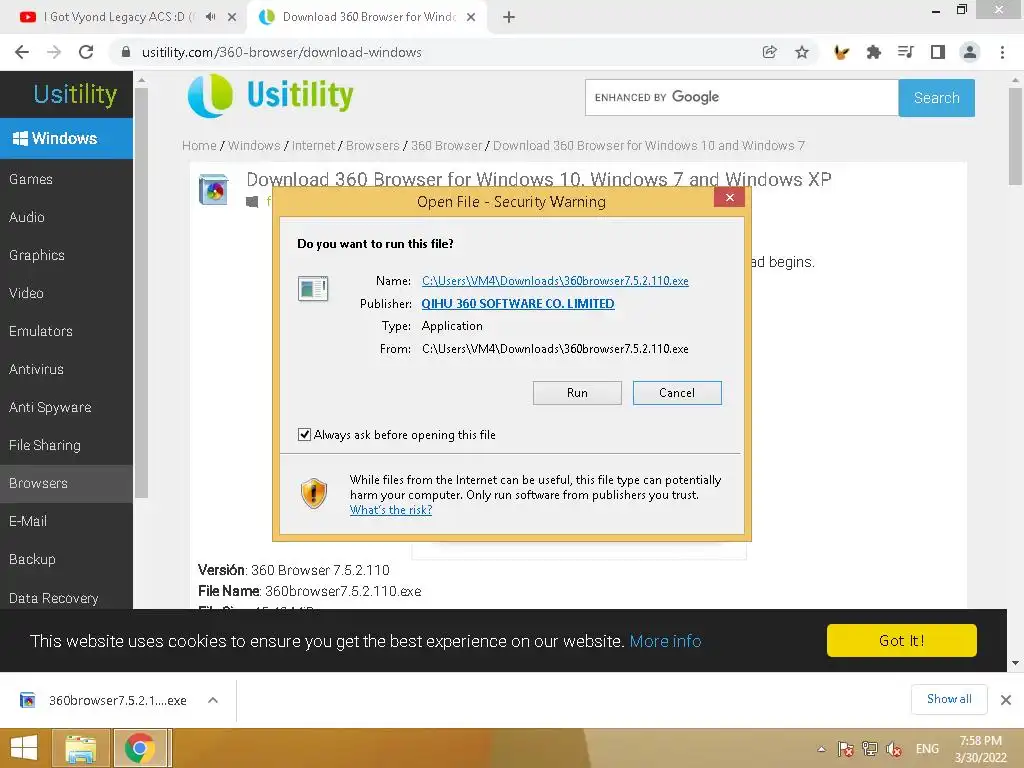Screen dimensions: 1024x768
Task: Go back in Chrome
Action: 22,52
